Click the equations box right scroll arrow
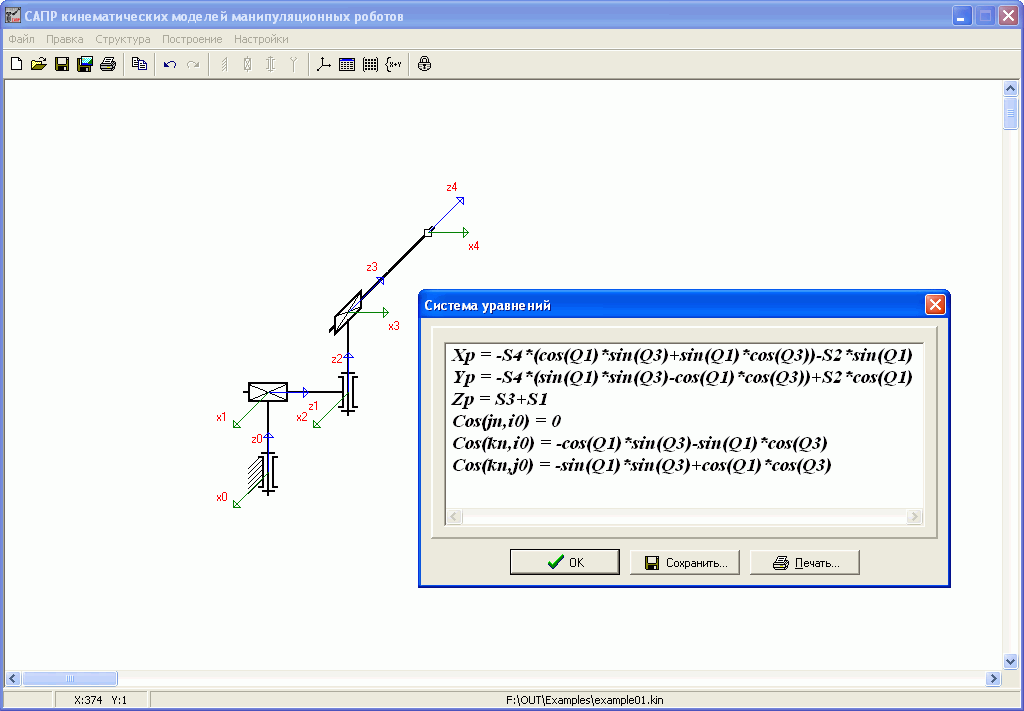 pos(914,516)
